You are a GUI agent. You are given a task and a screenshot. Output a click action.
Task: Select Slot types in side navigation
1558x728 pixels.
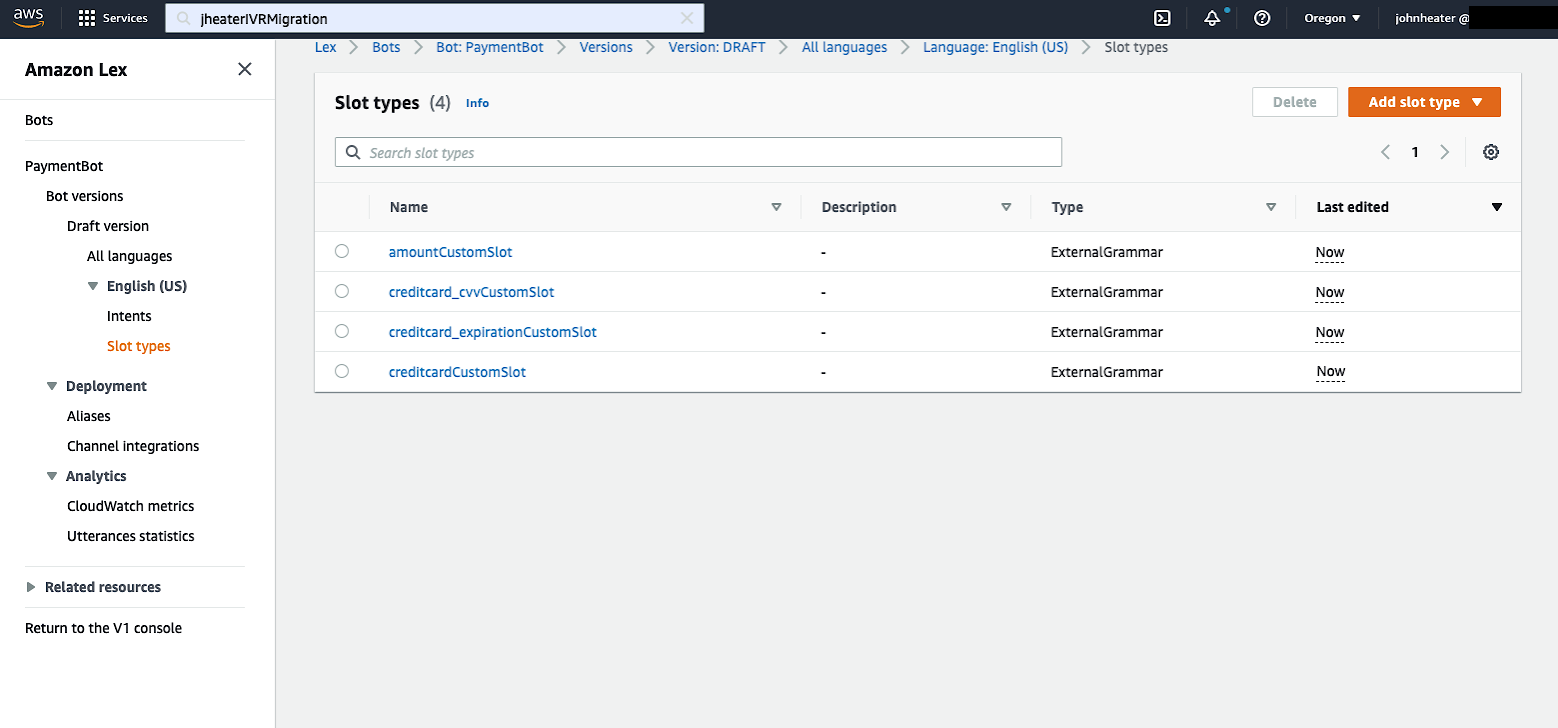click(139, 346)
